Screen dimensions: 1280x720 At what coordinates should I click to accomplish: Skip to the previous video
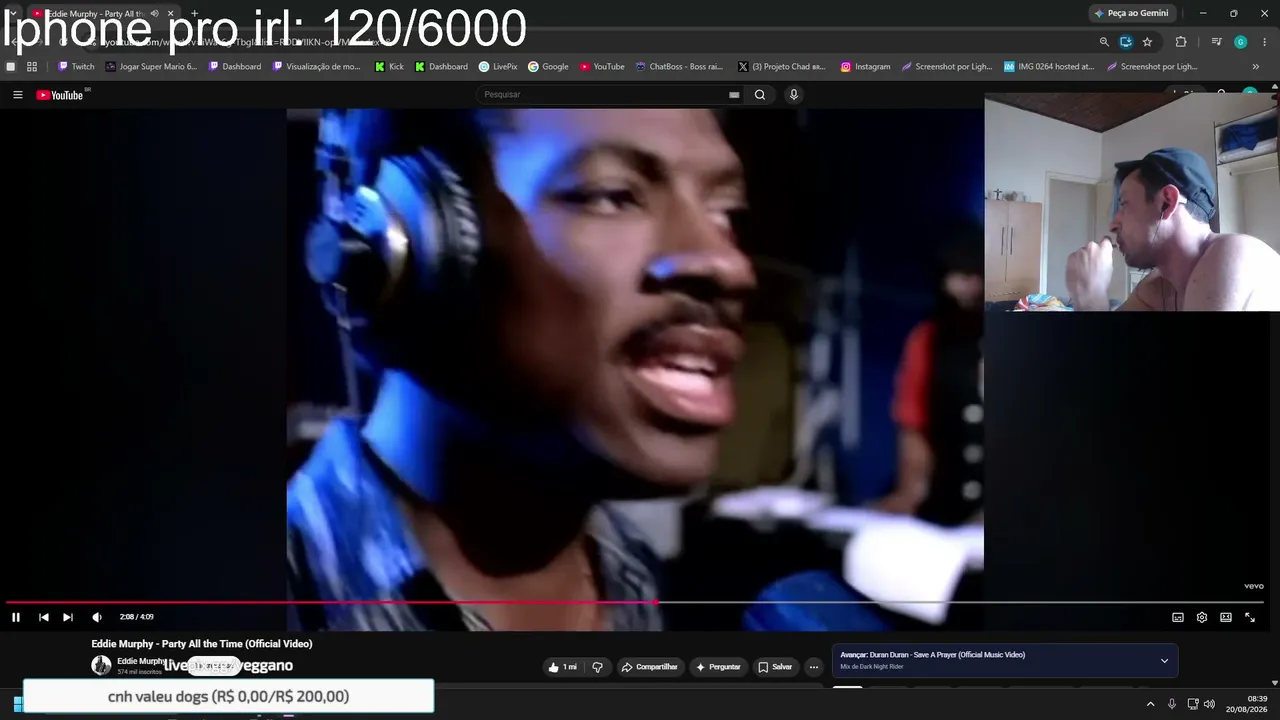pos(44,617)
